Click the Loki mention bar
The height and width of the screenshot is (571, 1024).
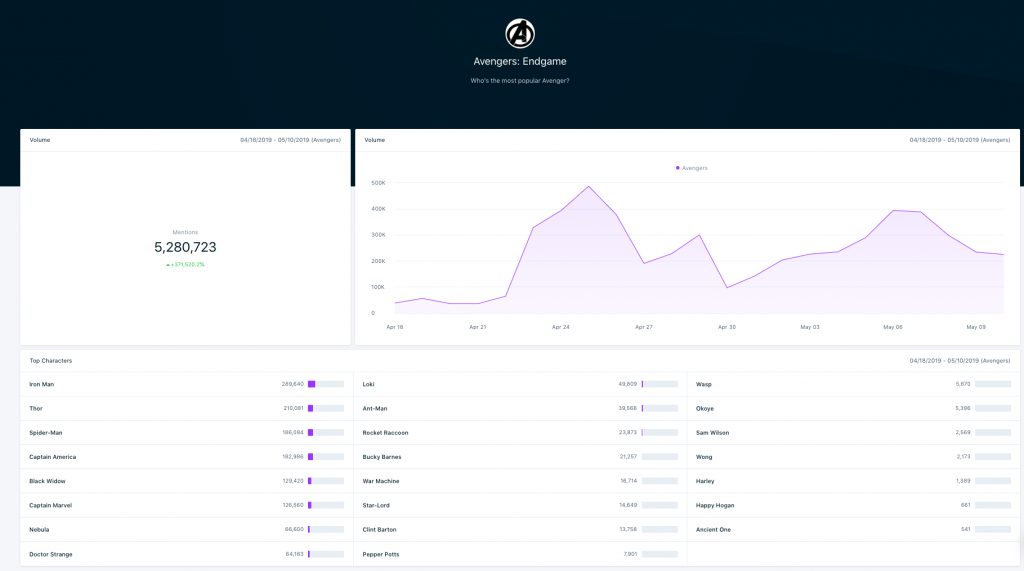click(660, 384)
